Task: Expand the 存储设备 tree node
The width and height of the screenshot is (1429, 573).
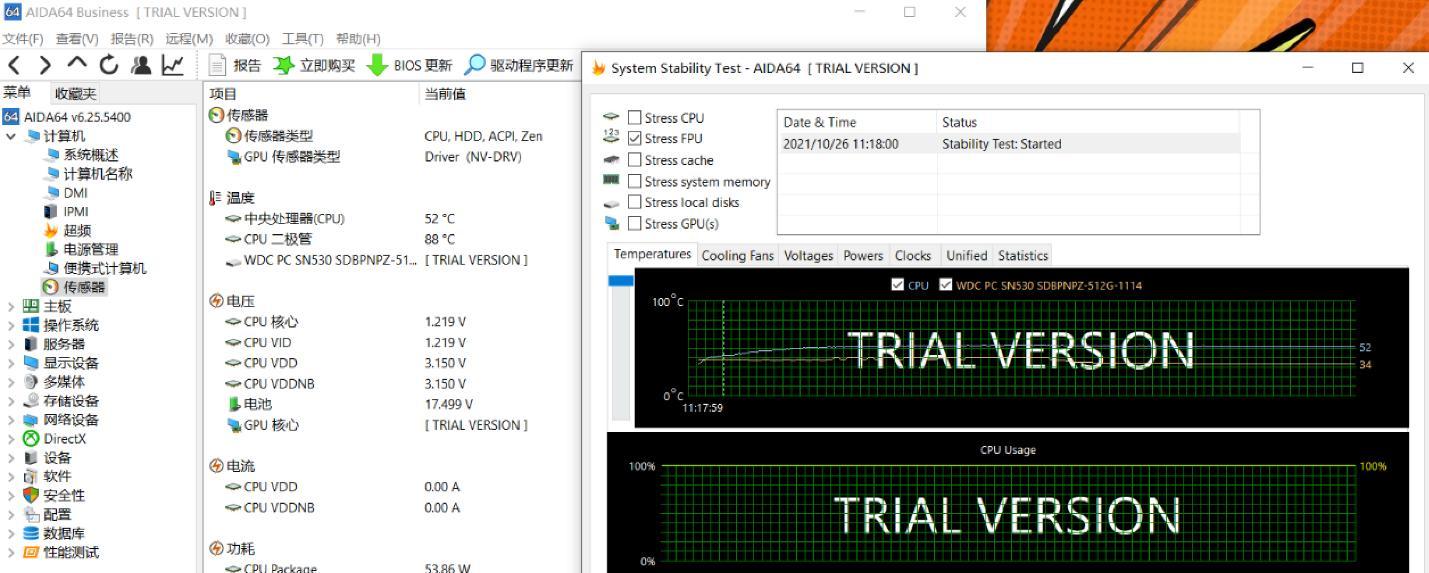Action: [x=11, y=401]
